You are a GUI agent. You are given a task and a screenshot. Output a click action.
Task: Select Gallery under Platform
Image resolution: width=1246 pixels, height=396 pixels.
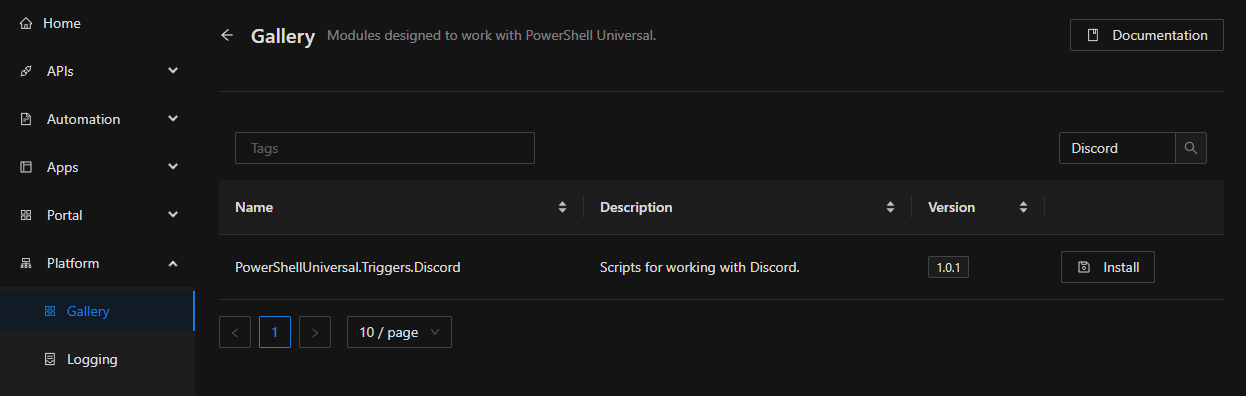point(97,311)
